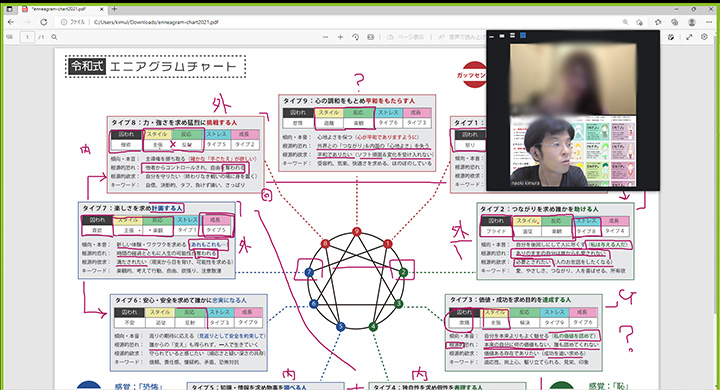Screen dimensions: 720x390
Task: Click the red number 9 node on the enneagram
Action: click(x=357, y=232)
